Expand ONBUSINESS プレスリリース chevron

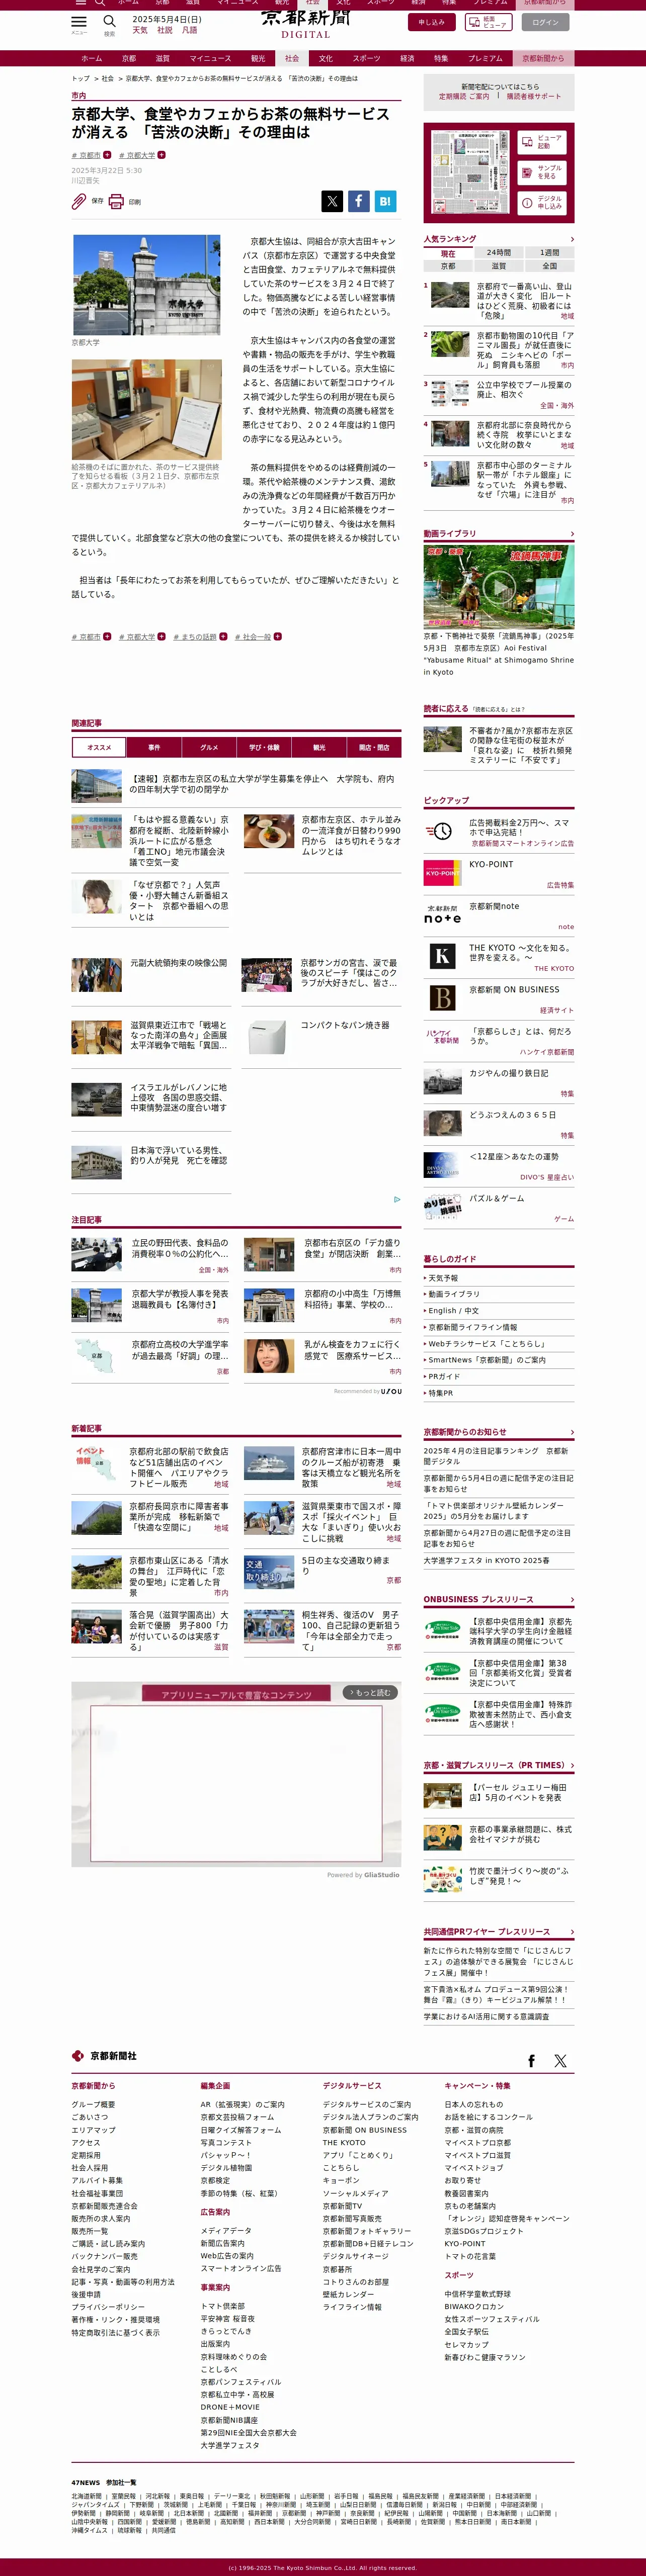[x=572, y=1599]
